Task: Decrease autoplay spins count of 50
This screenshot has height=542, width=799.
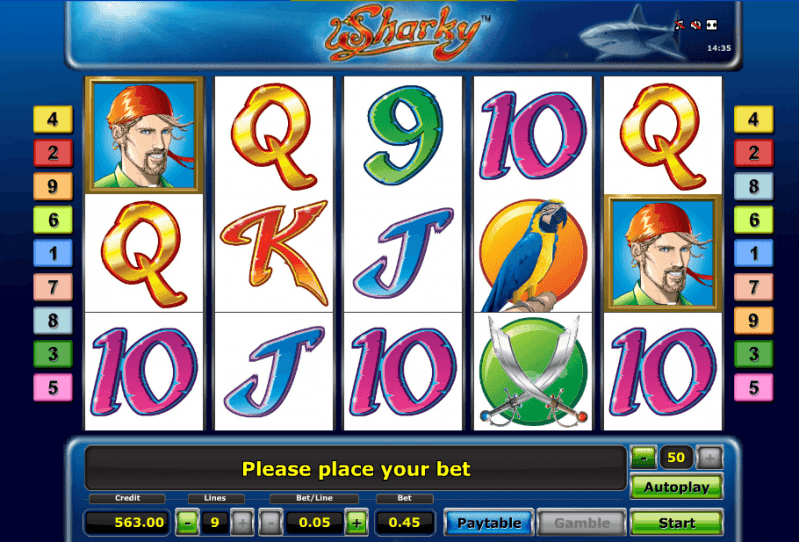Action: (x=644, y=458)
